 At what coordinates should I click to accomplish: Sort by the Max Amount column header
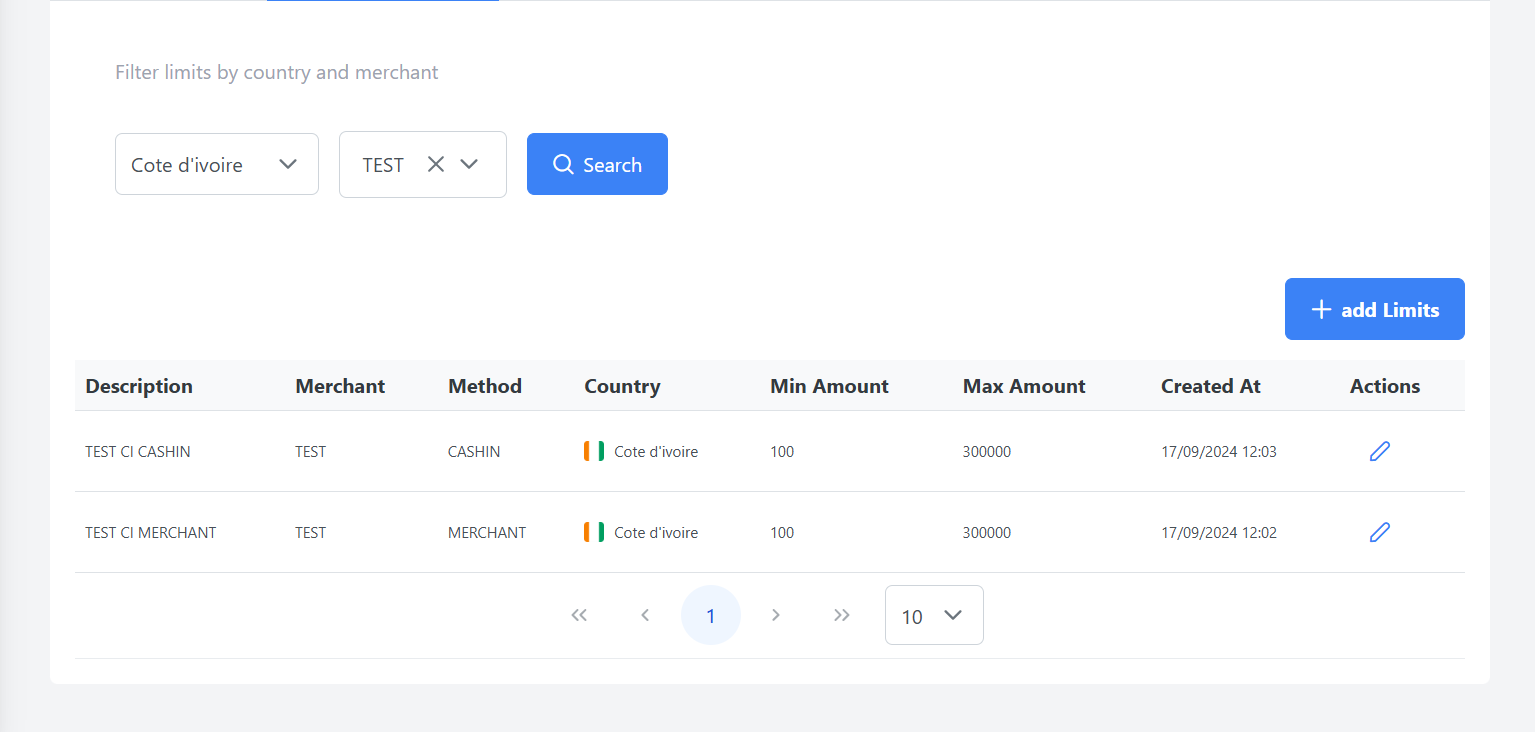[1023, 386]
